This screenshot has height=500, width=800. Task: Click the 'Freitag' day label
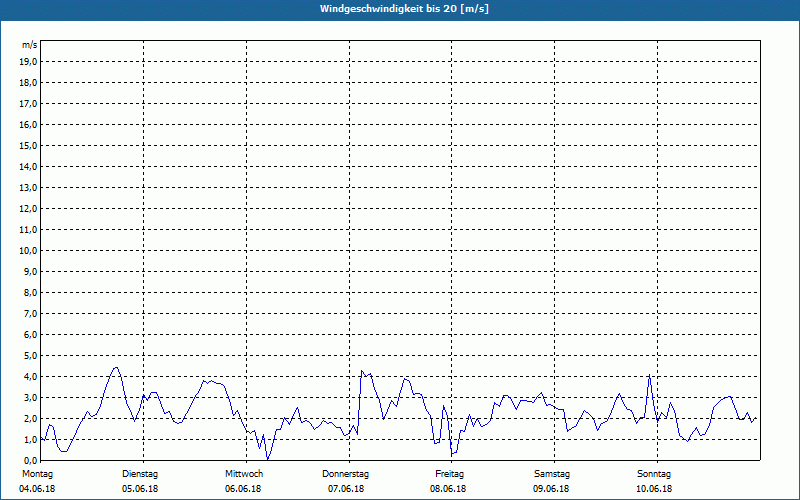(449, 474)
